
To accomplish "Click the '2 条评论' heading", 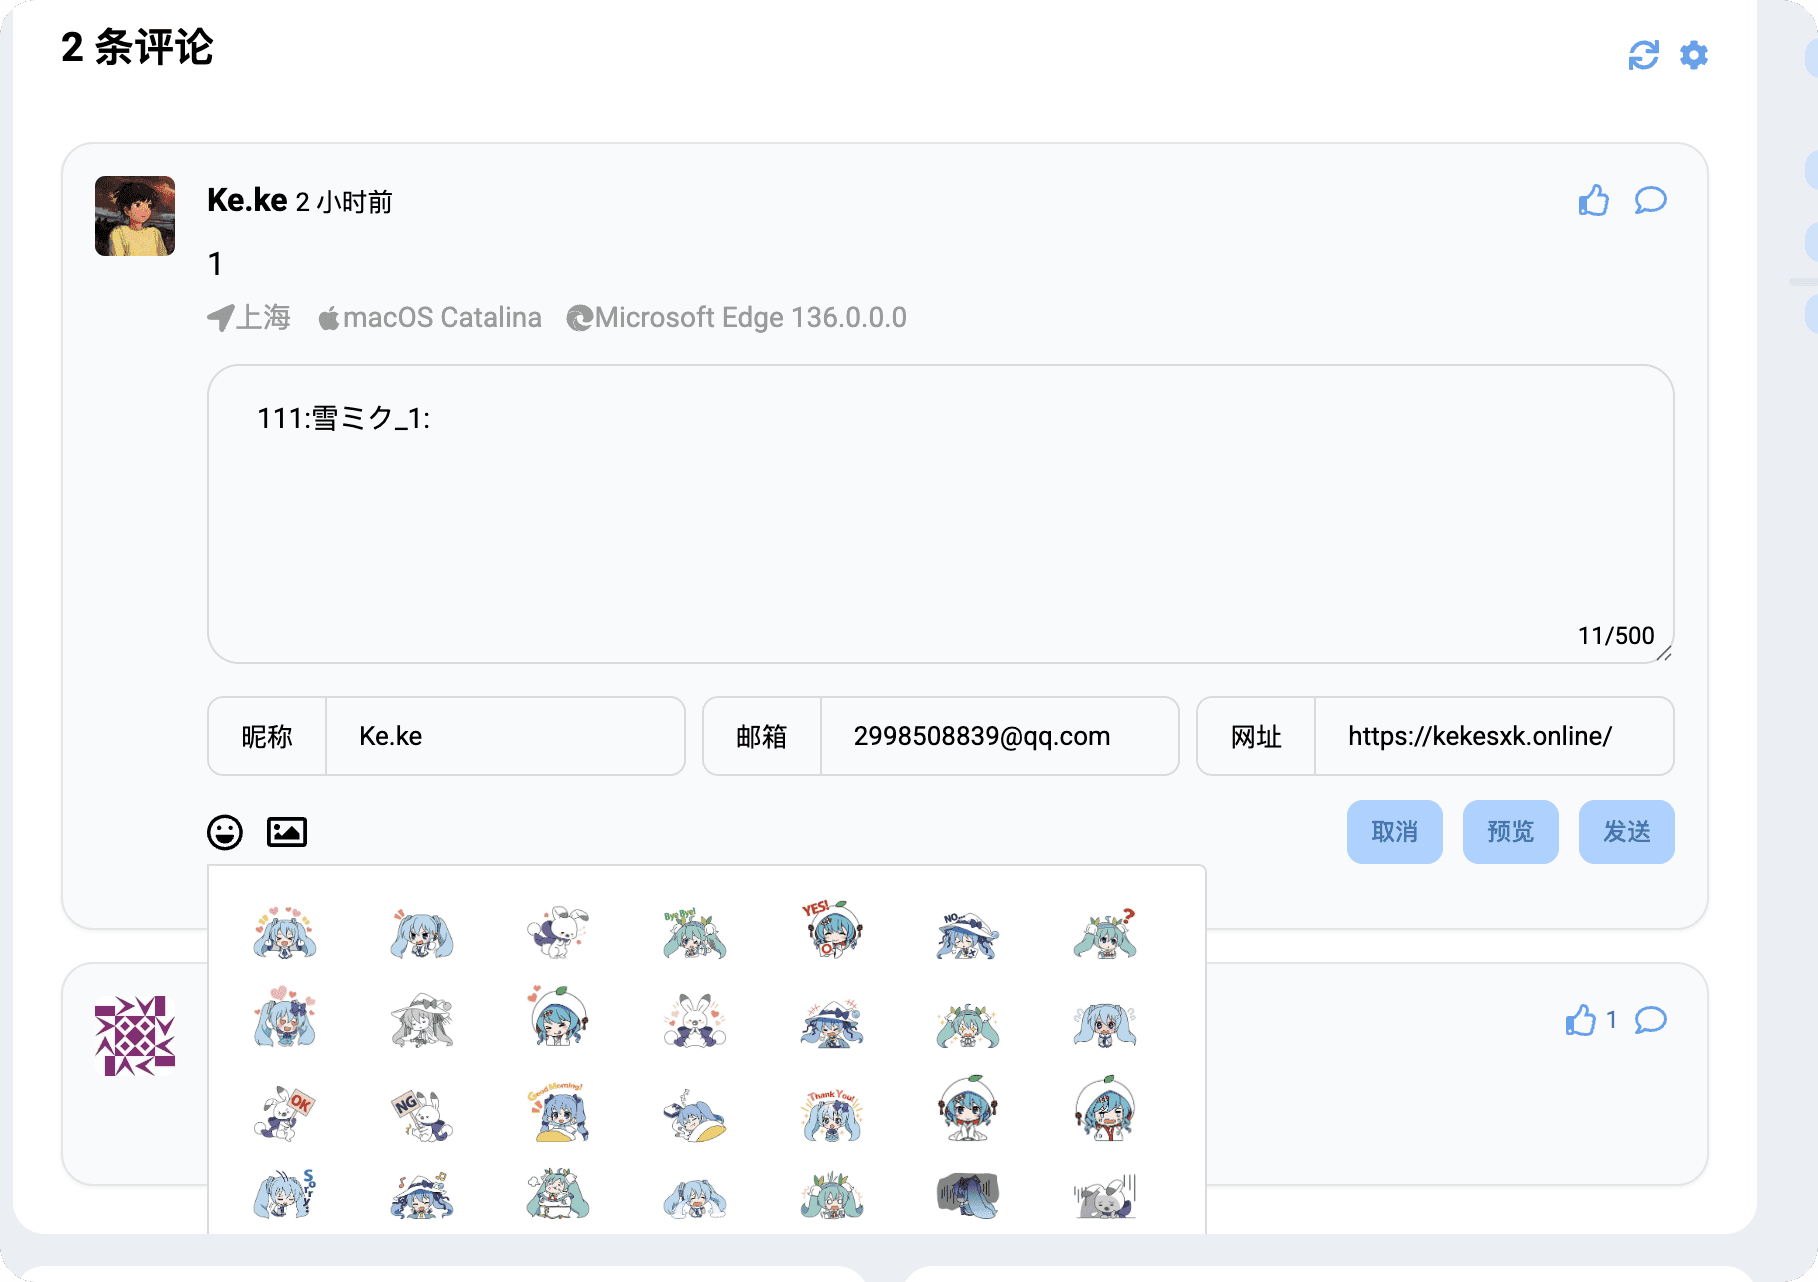I will [x=137, y=47].
